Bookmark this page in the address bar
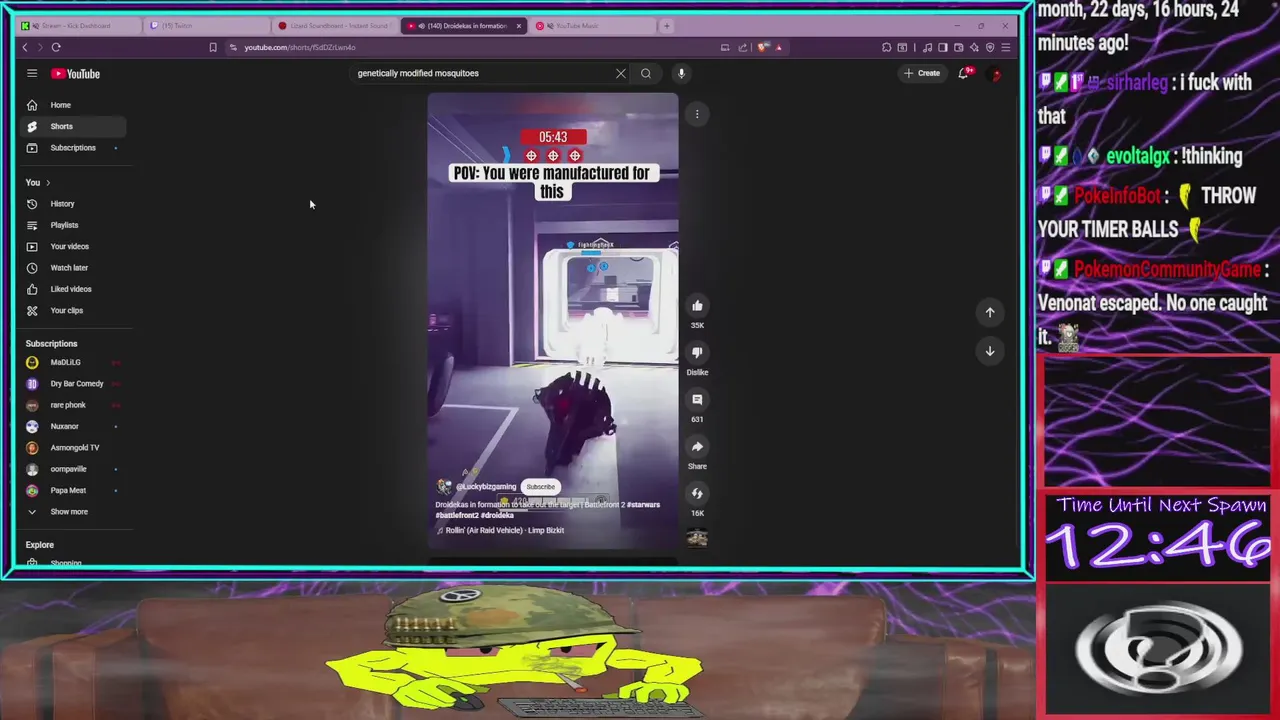 point(212,47)
